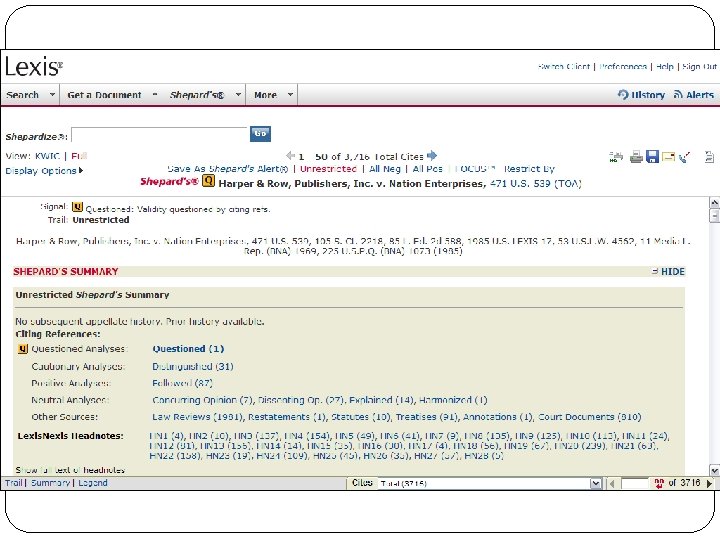720x540 pixels.
Task: Open the More tab
Action: click(265, 95)
